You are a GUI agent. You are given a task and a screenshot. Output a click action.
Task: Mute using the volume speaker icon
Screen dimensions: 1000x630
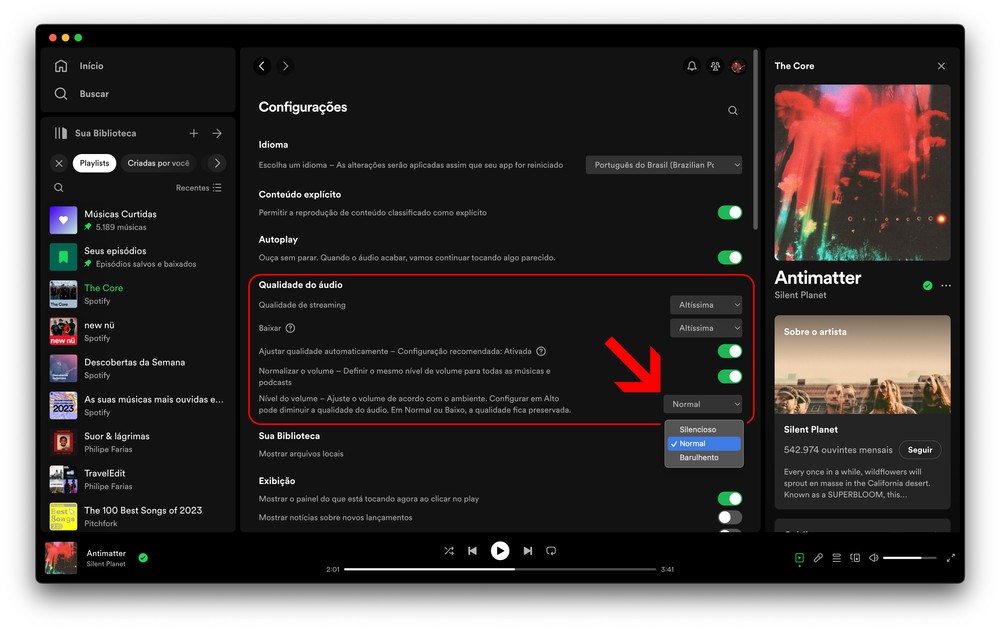pyautogui.click(x=873, y=558)
